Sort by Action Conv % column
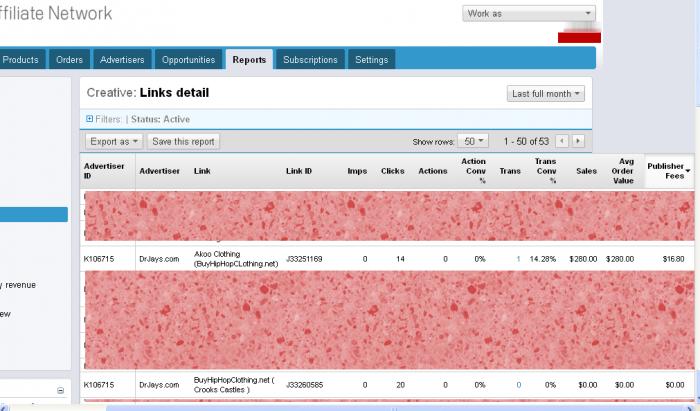 (473, 171)
